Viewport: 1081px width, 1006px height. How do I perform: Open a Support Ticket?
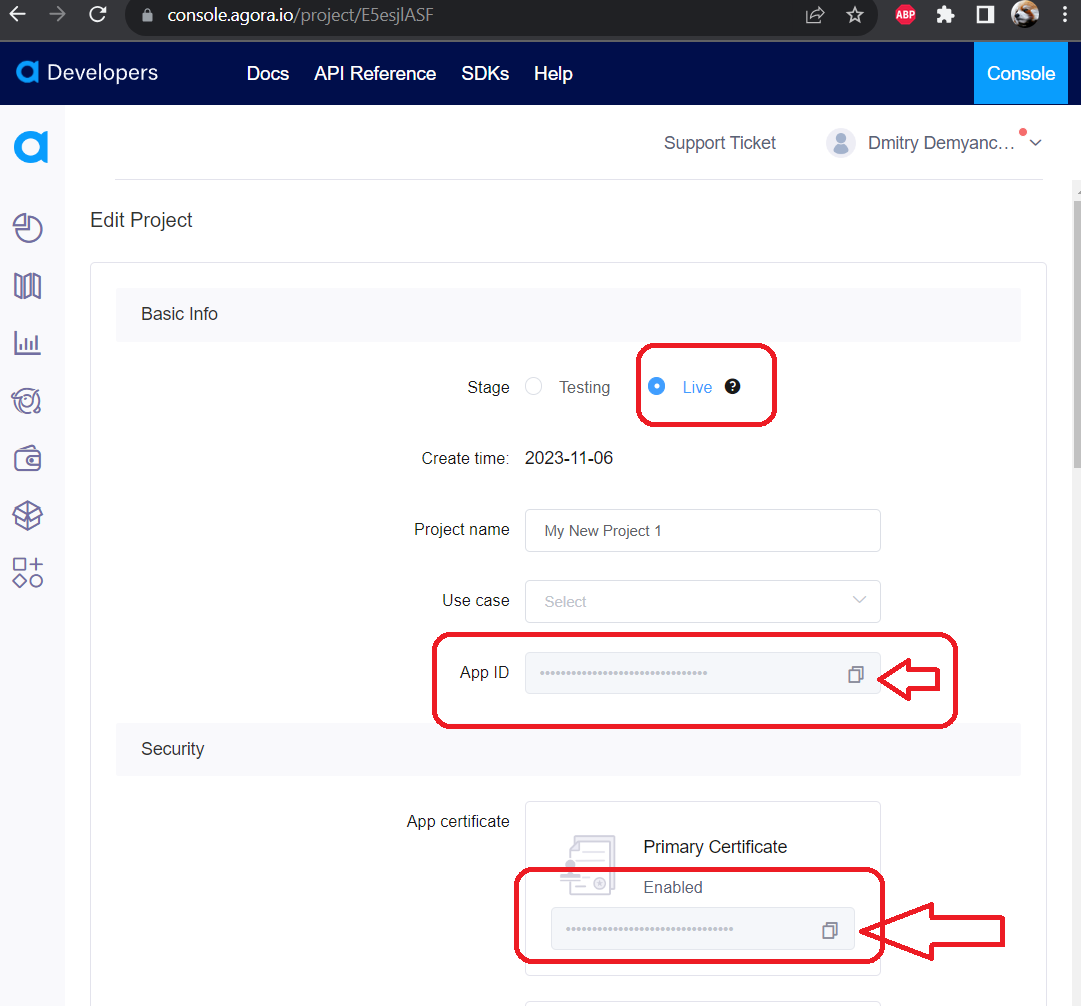point(719,143)
